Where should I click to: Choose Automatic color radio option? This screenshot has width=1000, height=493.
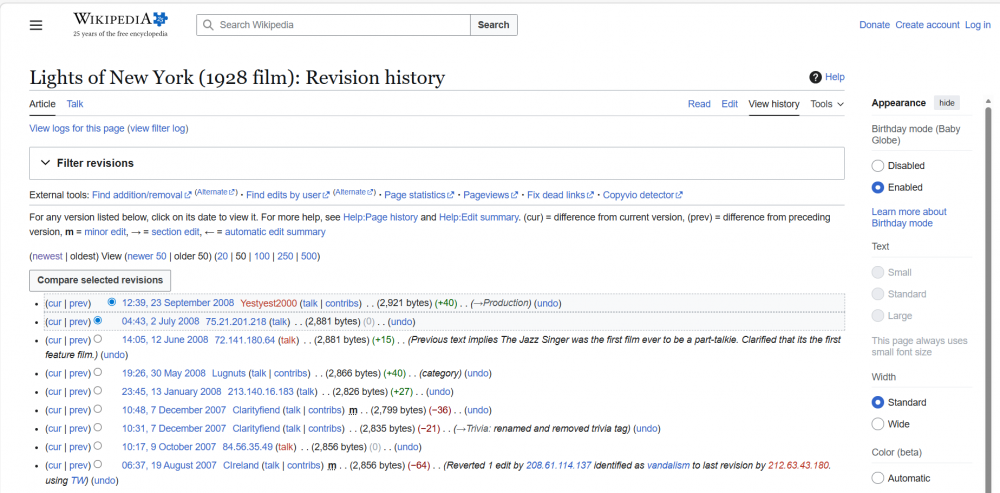(x=878, y=478)
